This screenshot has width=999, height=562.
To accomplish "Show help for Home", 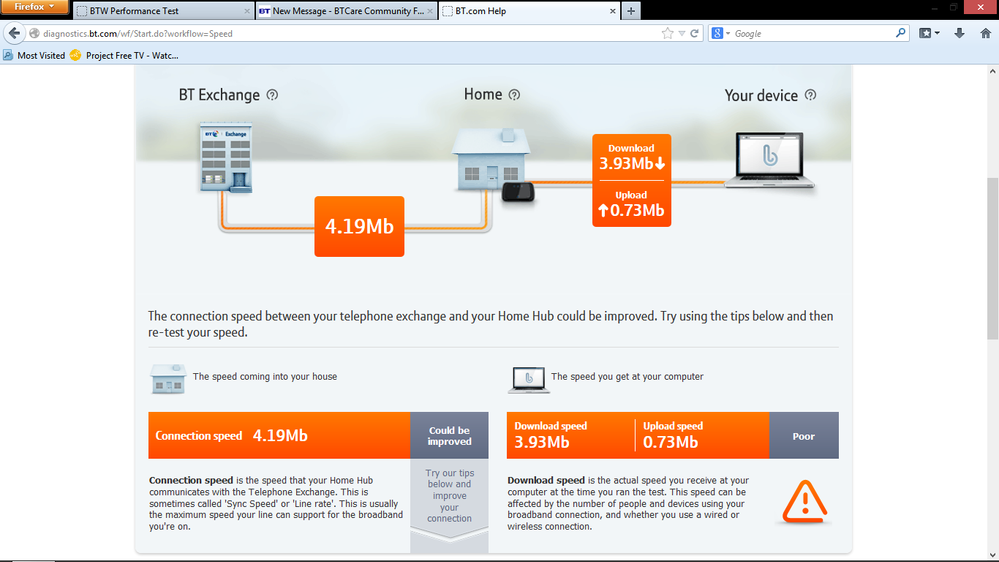I will (514, 95).
